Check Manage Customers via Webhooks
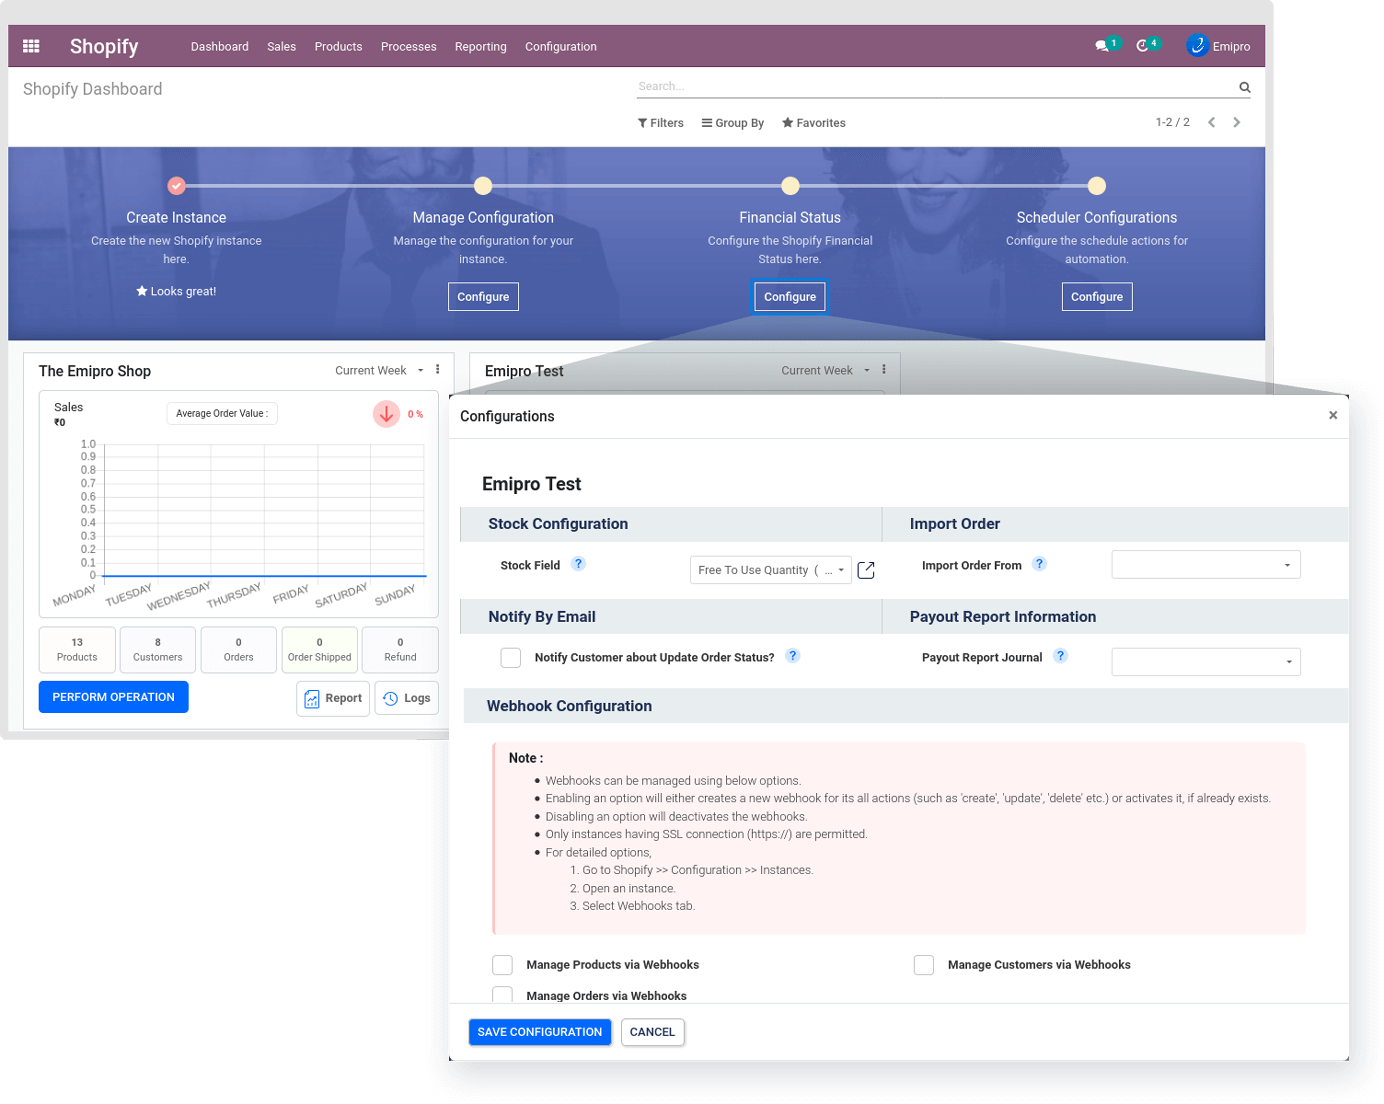 [x=924, y=965]
